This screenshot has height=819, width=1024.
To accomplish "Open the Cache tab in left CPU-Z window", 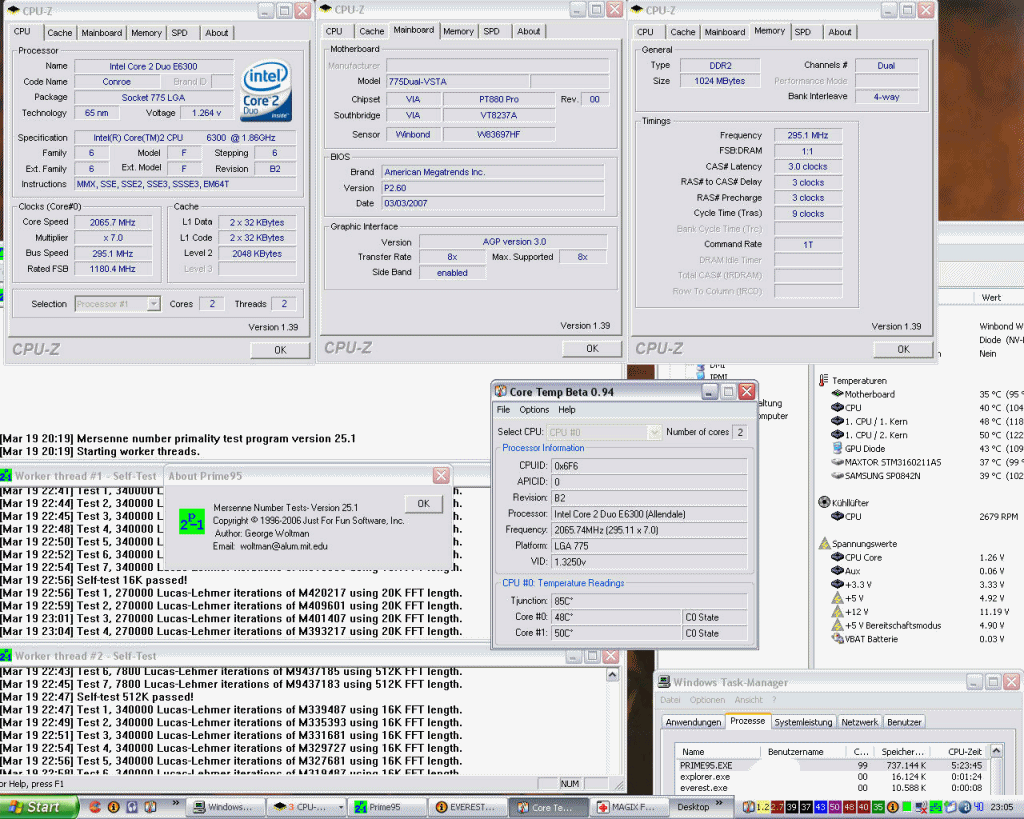I will coord(59,33).
